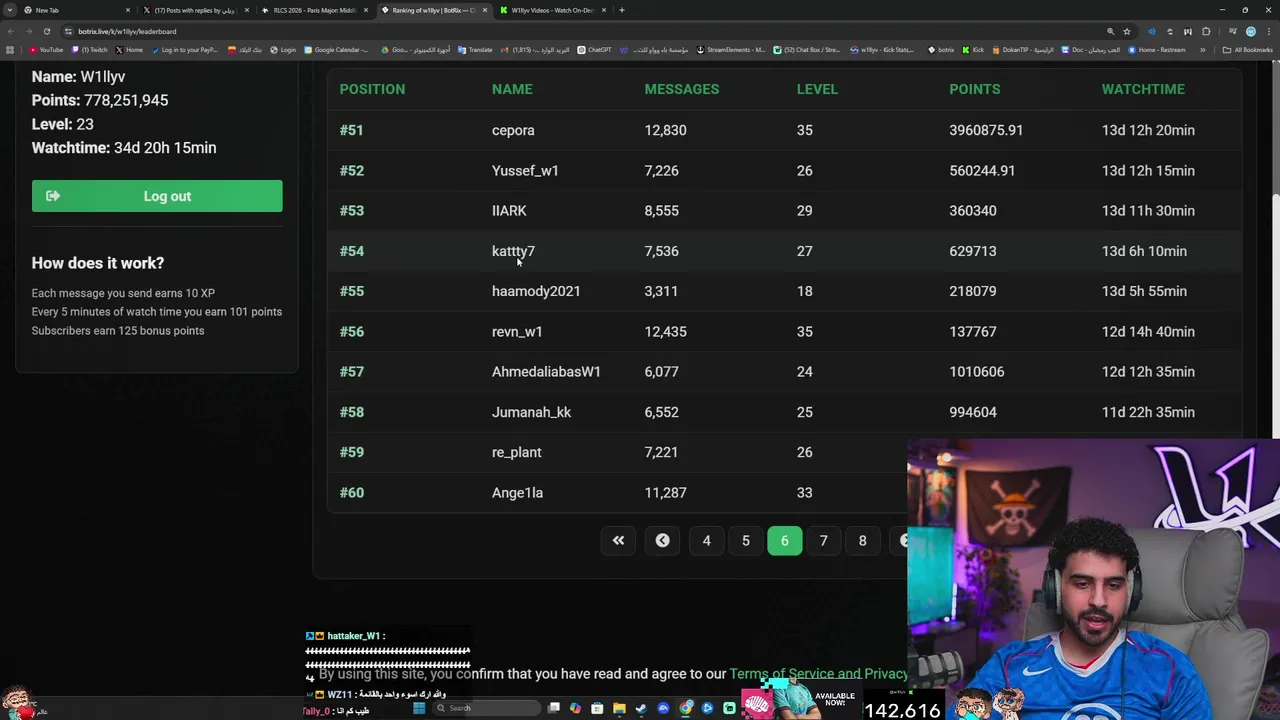Open File Explorer from the taskbar
This screenshot has width=1280, height=720.
(x=619, y=708)
